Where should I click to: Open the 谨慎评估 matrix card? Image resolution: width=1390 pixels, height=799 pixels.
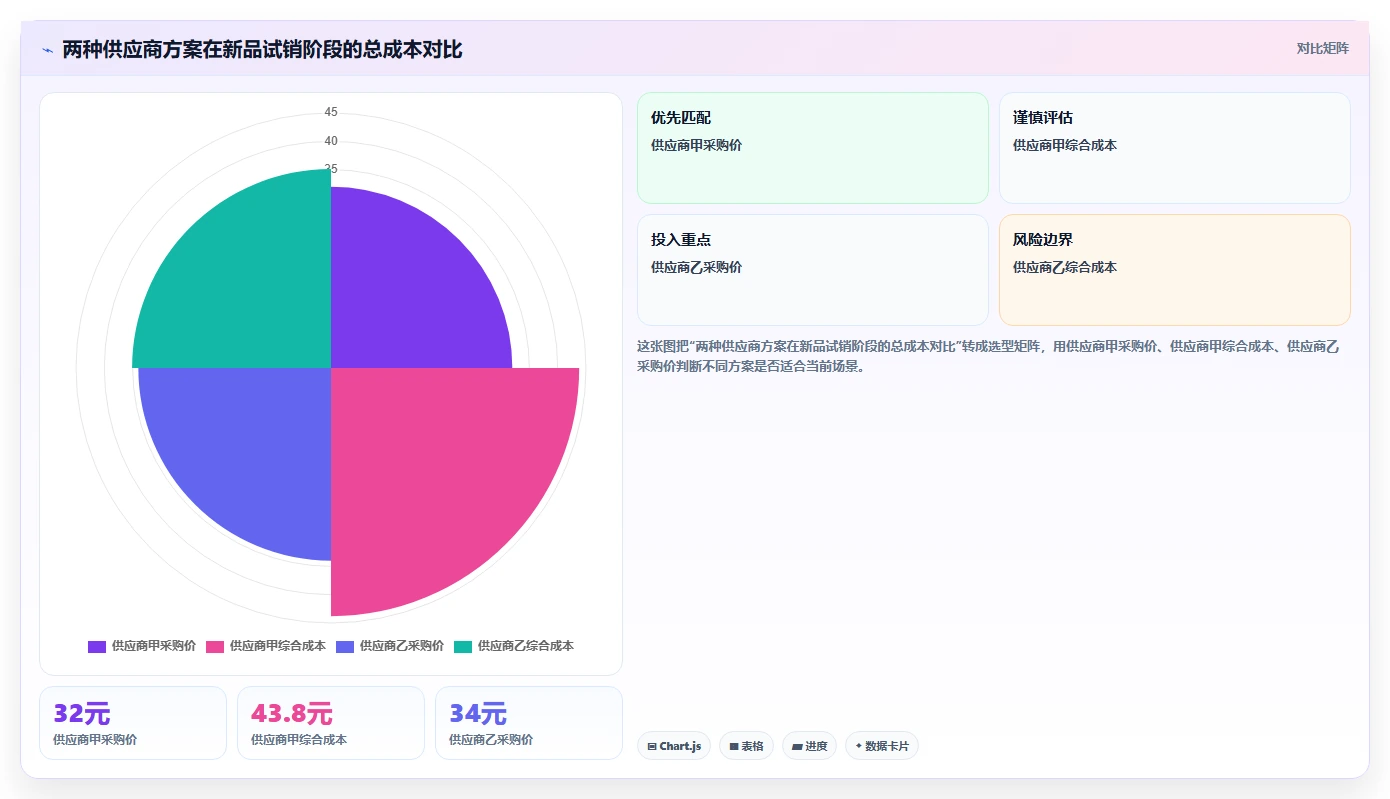coord(1174,148)
